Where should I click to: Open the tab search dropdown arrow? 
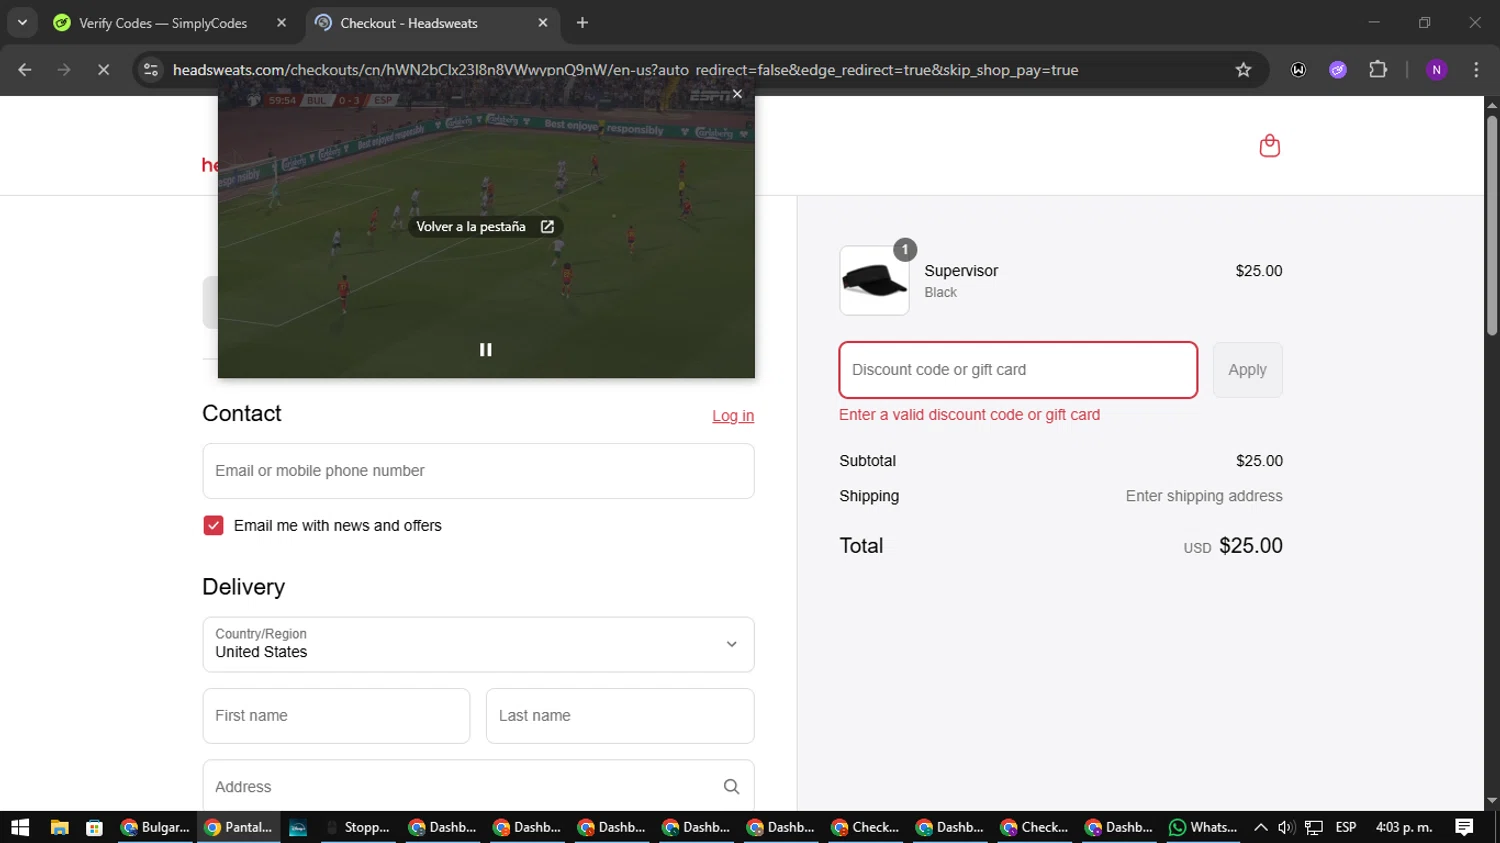click(22, 22)
